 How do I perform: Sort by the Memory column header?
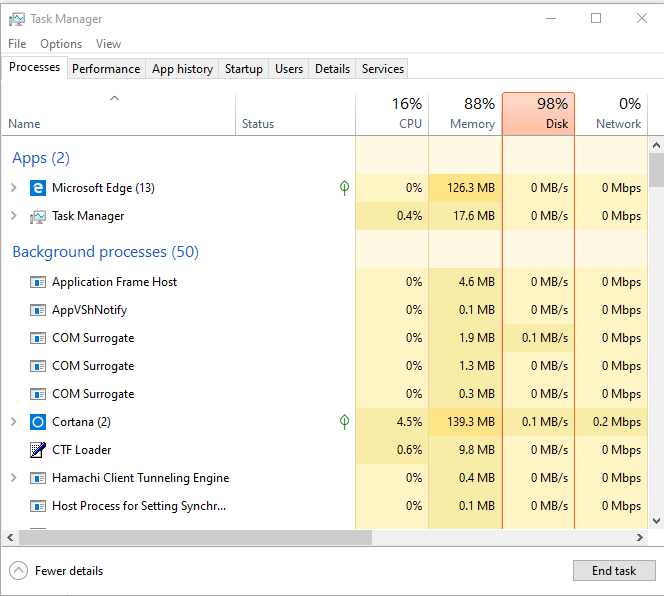pos(465,114)
